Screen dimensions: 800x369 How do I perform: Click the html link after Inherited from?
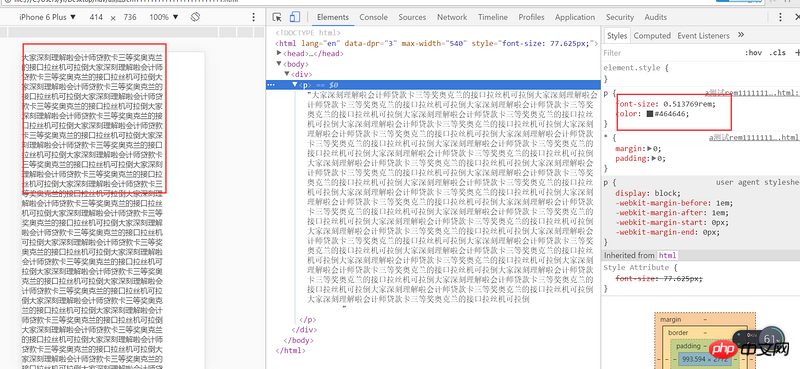[667, 255]
